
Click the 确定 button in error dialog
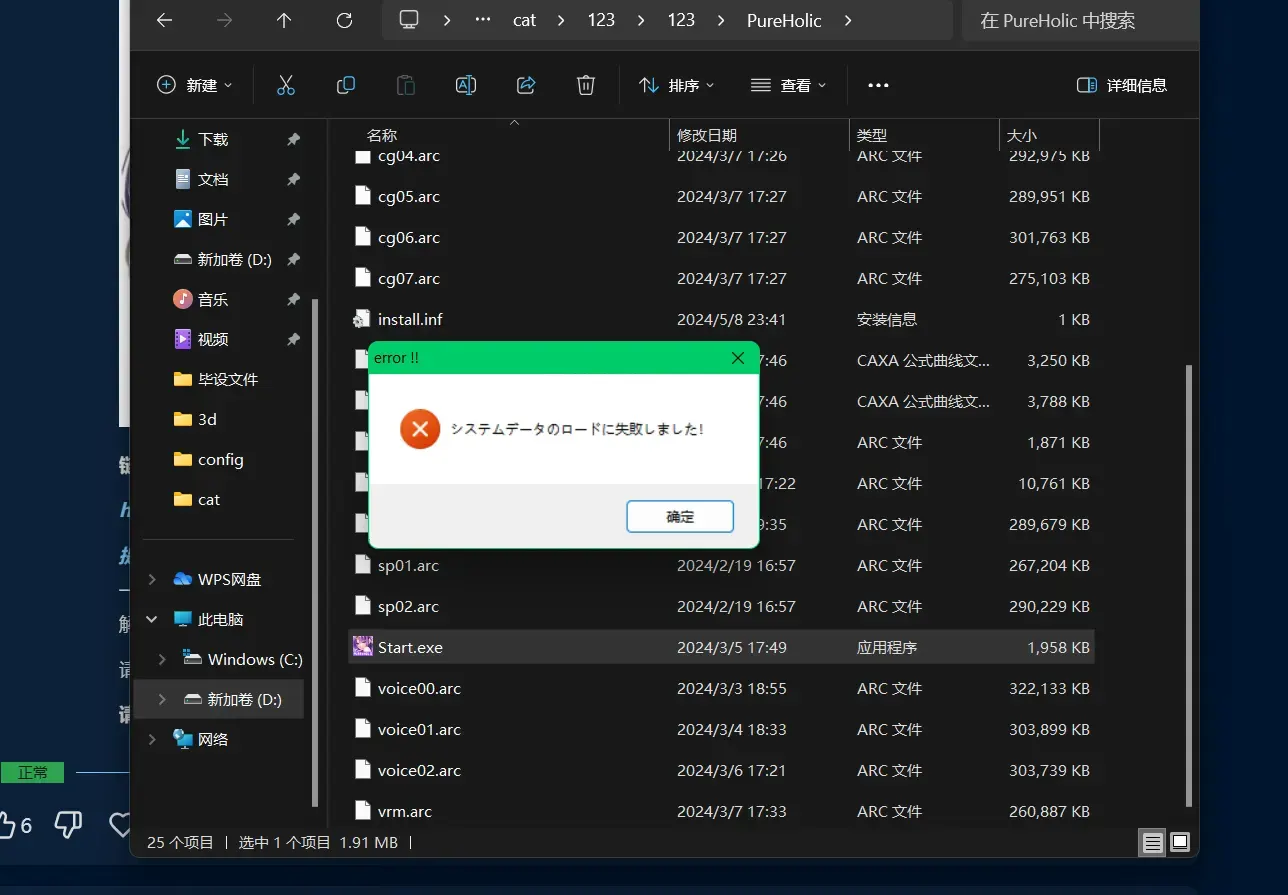click(680, 517)
